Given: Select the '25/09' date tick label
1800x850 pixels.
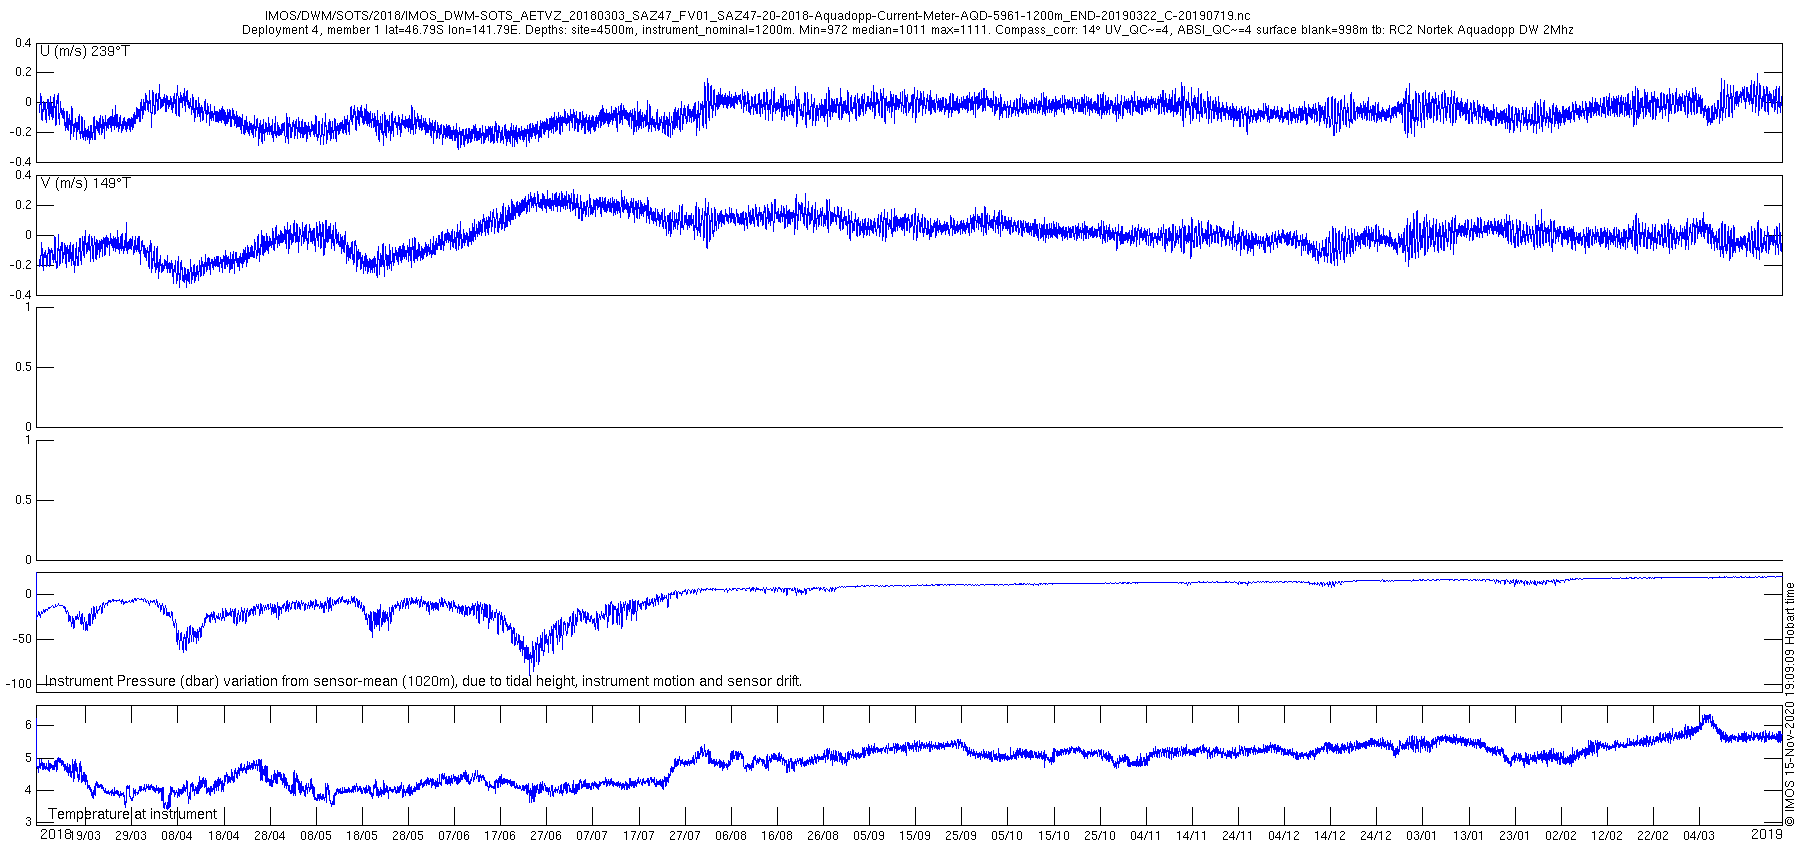Looking at the screenshot, I should (960, 836).
